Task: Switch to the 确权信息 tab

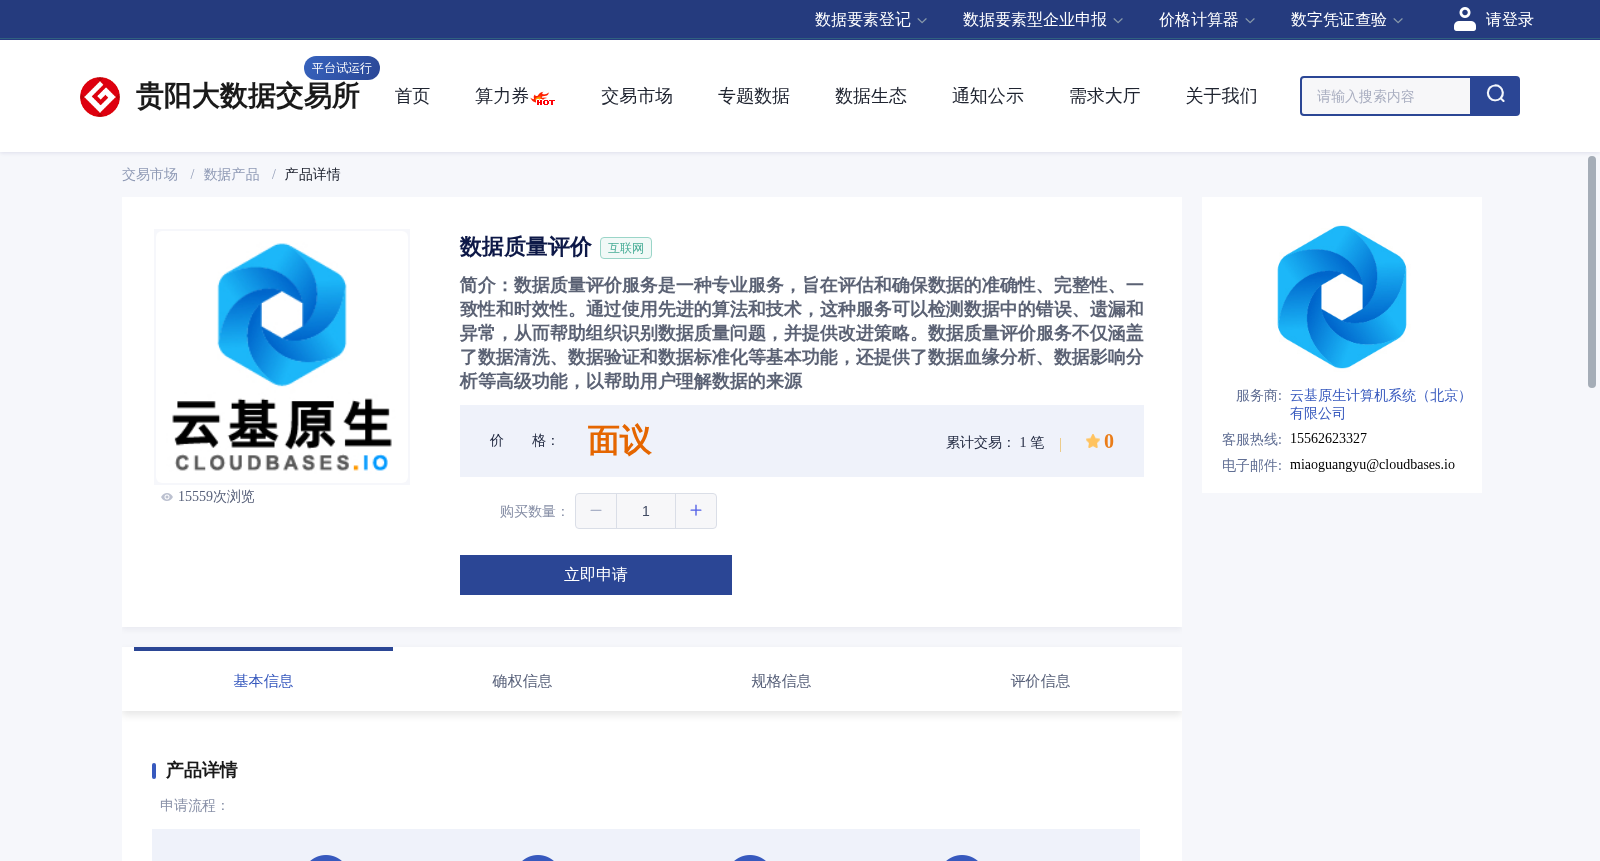Action: 522,681
